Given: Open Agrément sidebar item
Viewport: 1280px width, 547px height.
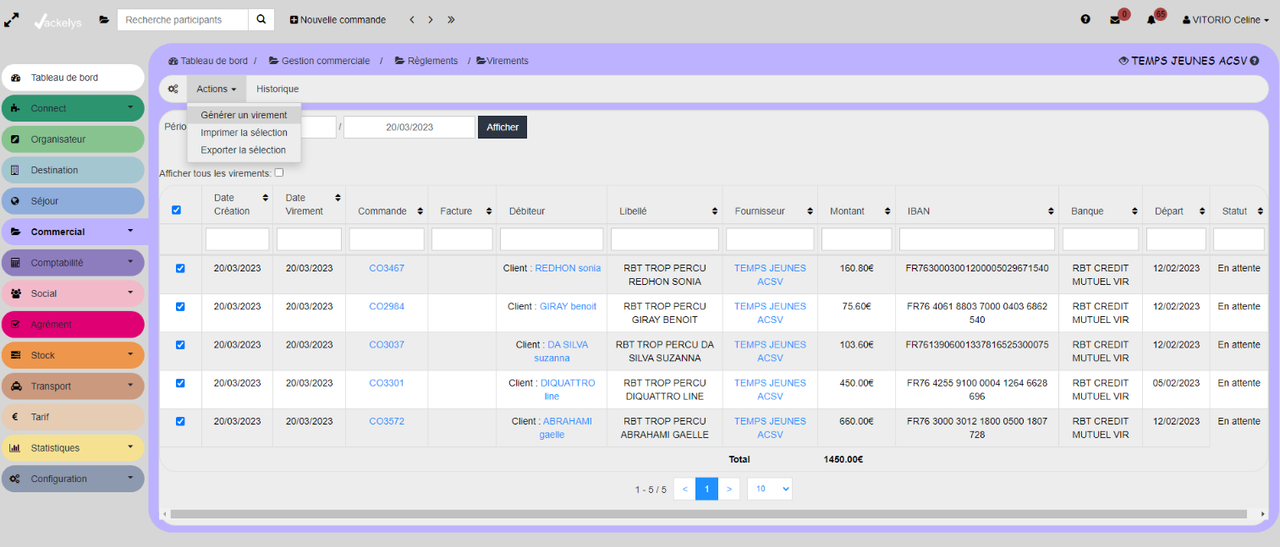Looking at the screenshot, I should pos(73,325).
